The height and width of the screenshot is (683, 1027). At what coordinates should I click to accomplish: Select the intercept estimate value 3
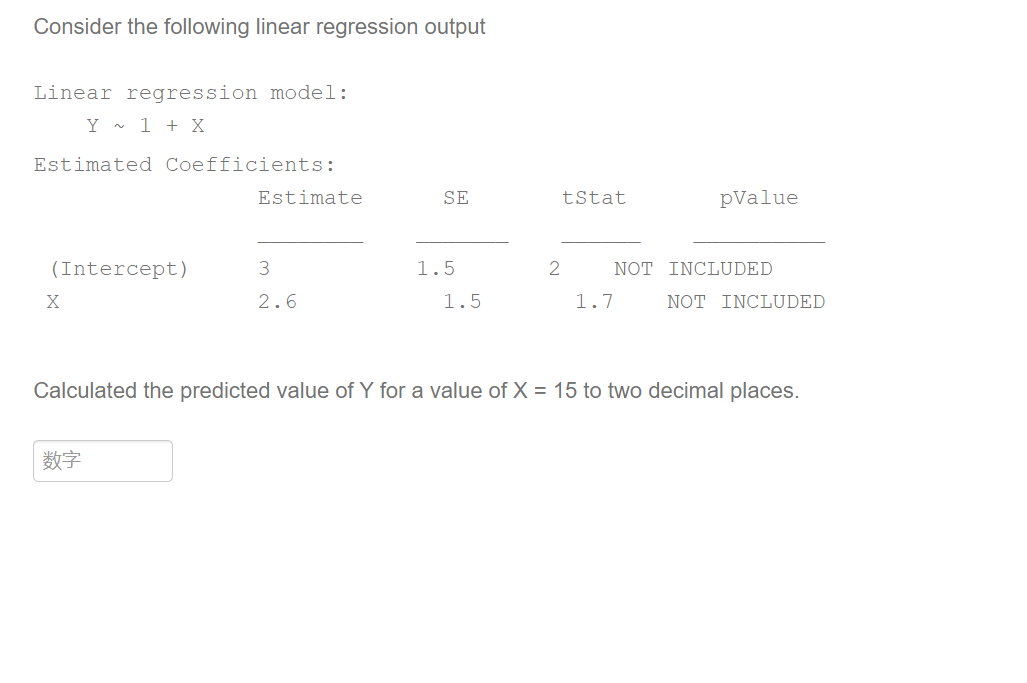click(264, 268)
